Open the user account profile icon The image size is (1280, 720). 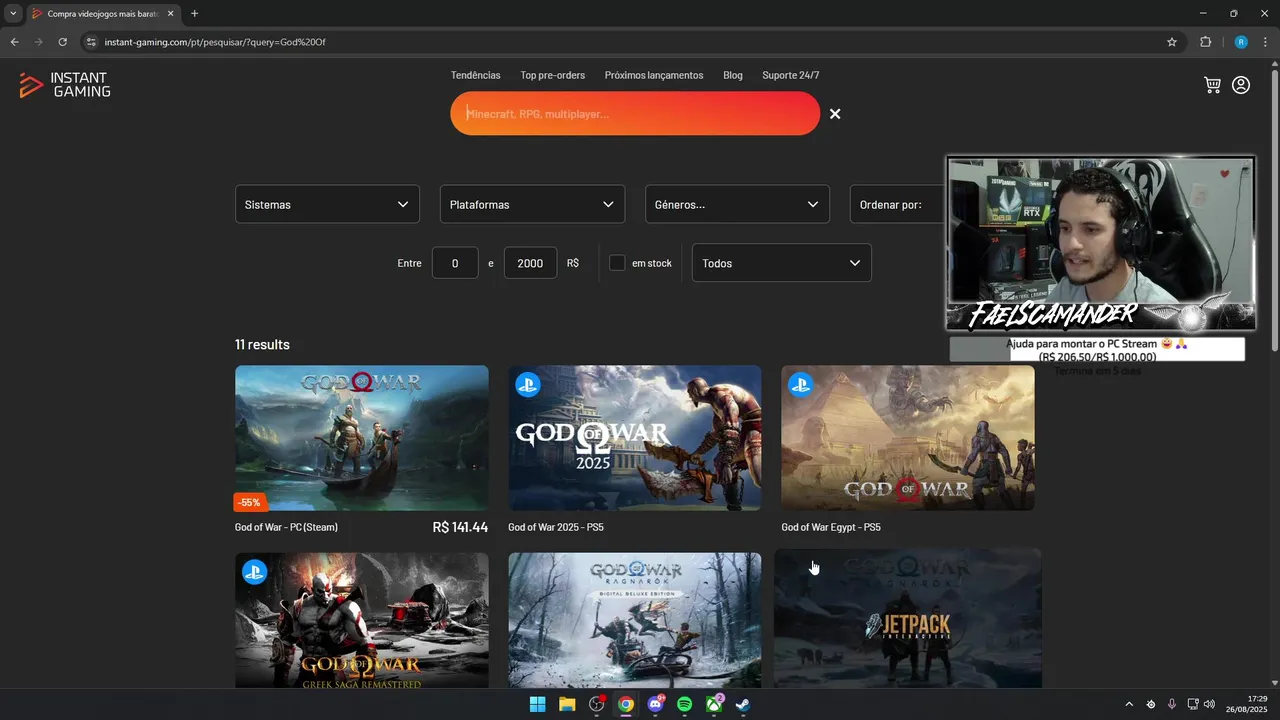coord(1241,85)
